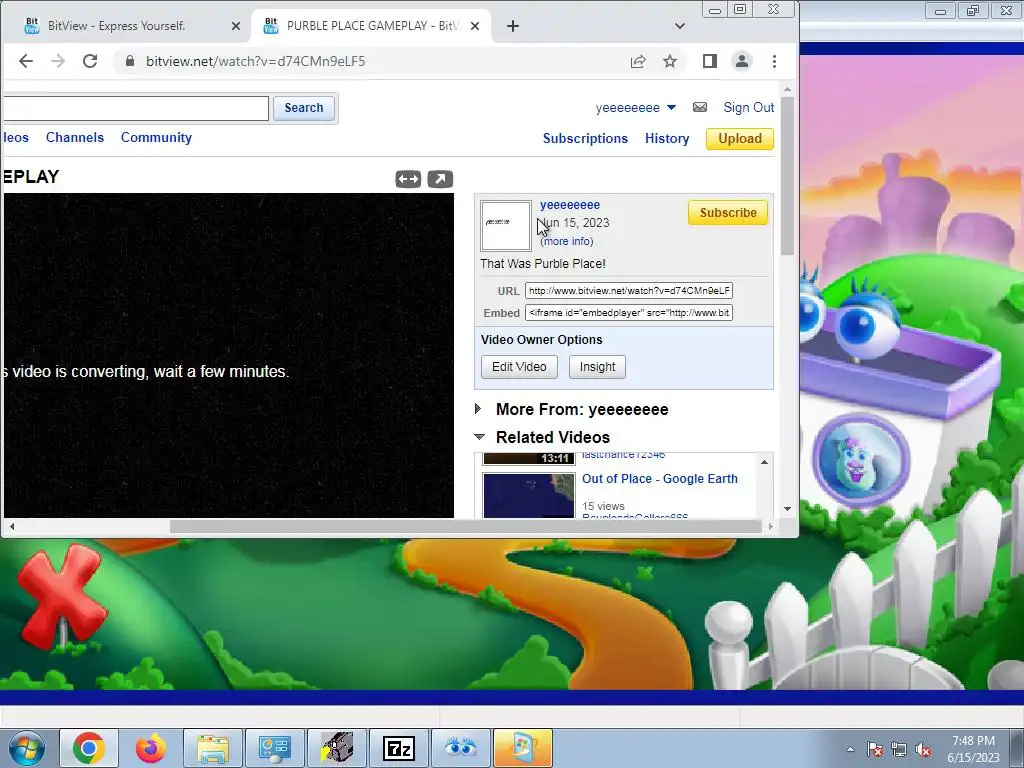This screenshot has width=1024, height=768.
Task: Click the yellow Upload button
Action: click(740, 138)
